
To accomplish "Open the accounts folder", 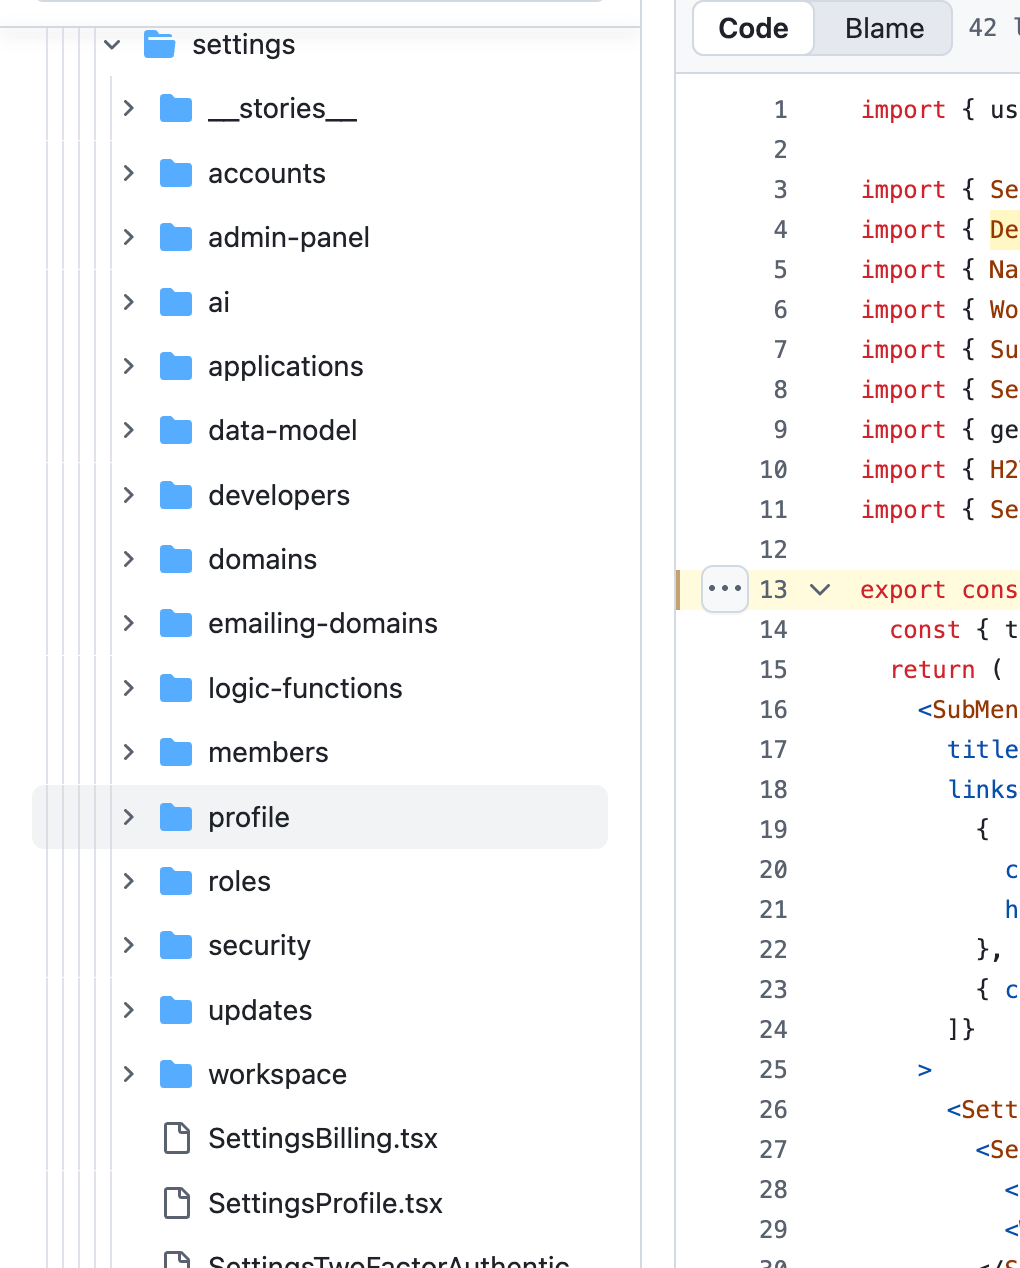I will click(267, 173).
